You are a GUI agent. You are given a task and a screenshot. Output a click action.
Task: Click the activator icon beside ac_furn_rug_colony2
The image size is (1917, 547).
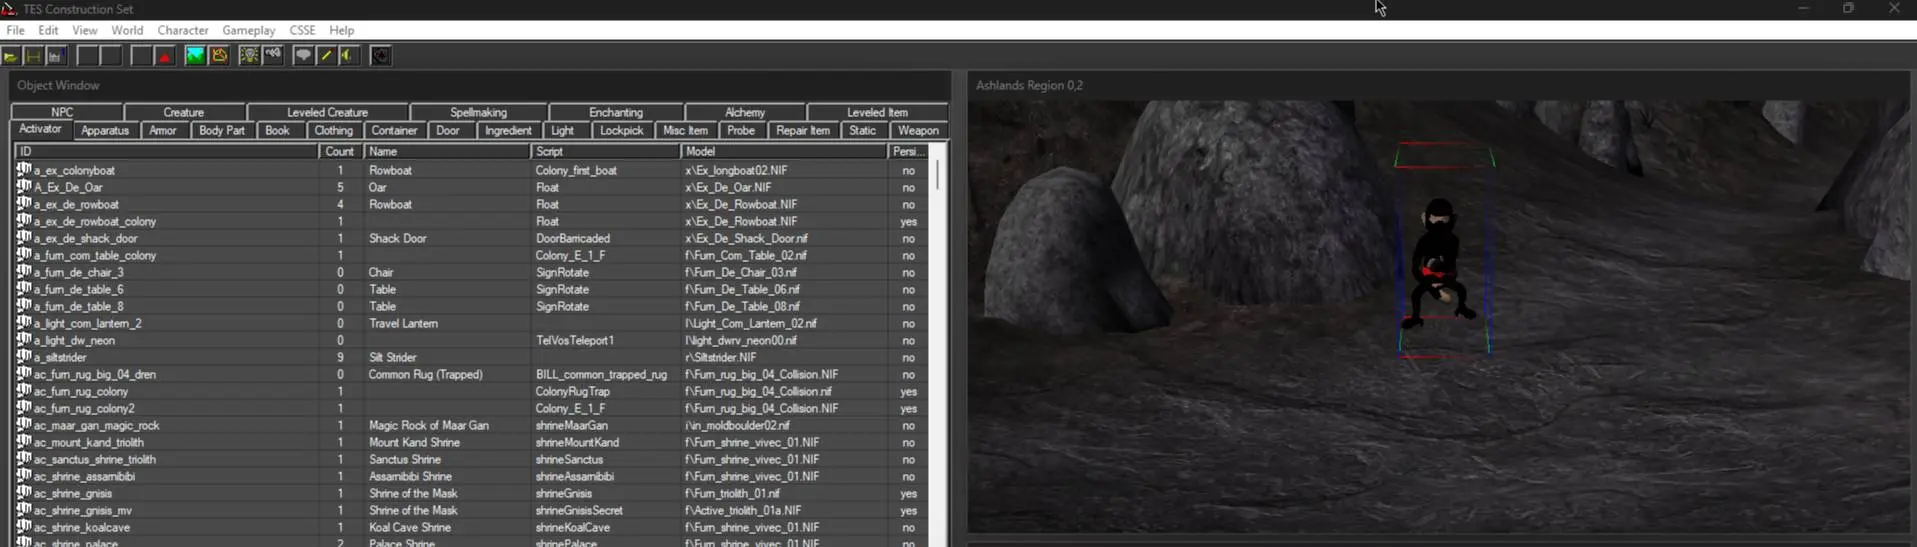pos(24,408)
